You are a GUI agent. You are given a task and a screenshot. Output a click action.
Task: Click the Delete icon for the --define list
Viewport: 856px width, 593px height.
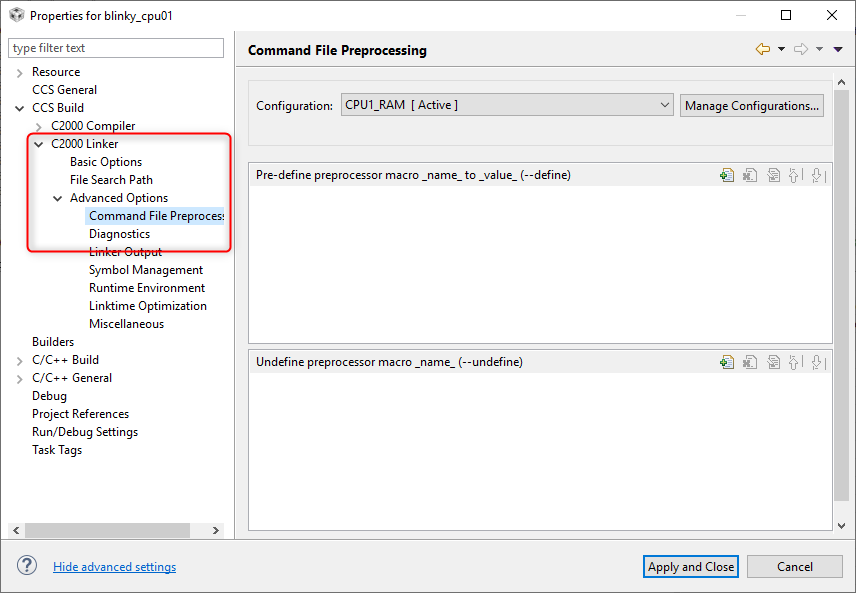[749, 175]
